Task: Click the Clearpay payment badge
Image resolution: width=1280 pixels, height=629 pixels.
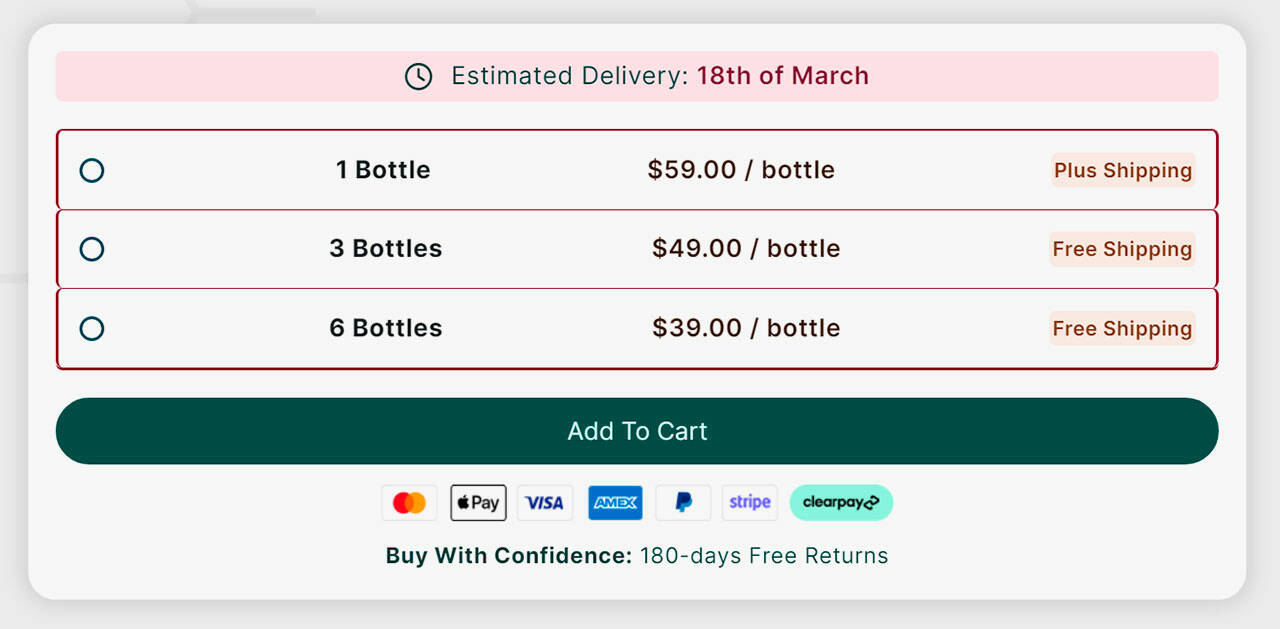Action: 841,503
